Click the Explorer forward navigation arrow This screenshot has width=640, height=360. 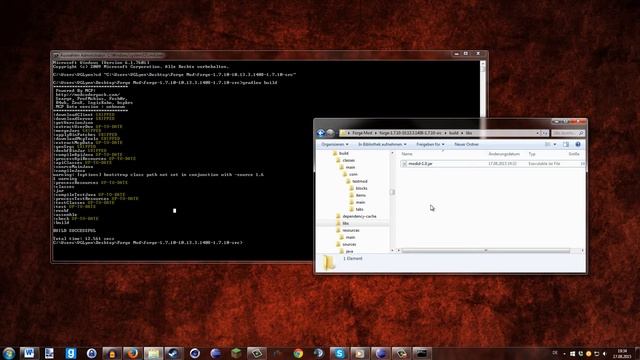click(330, 133)
